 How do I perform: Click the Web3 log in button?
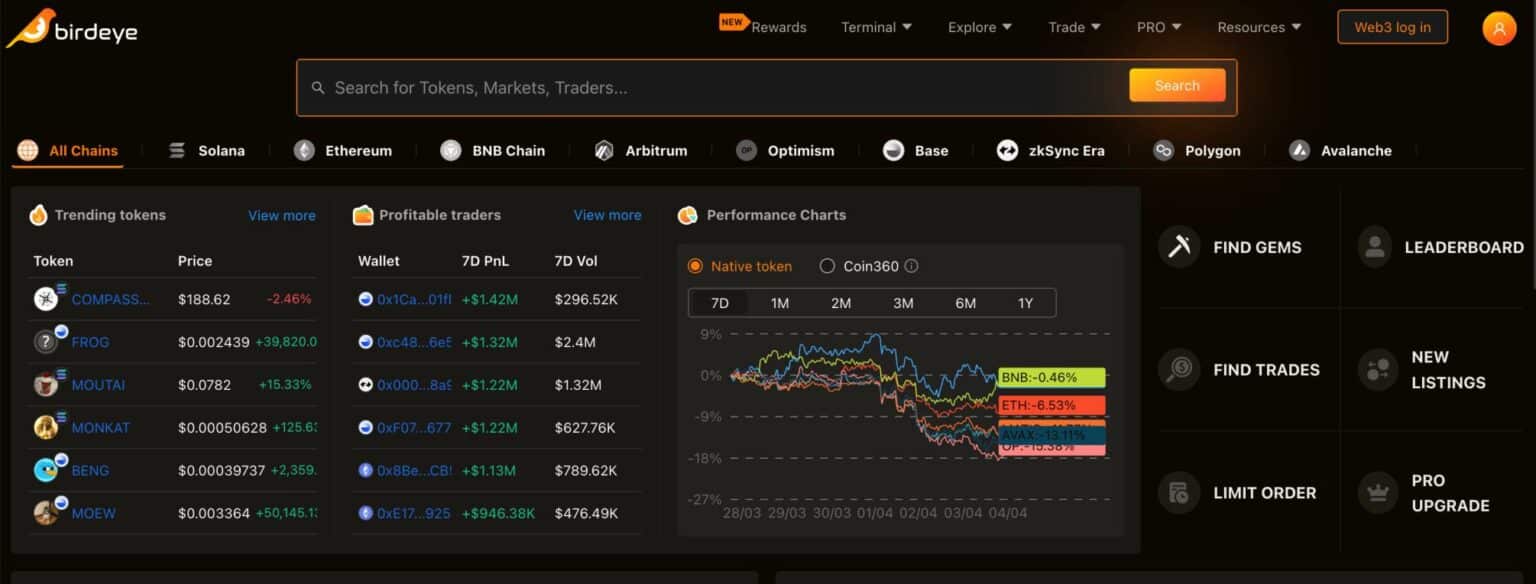click(1392, 27)
